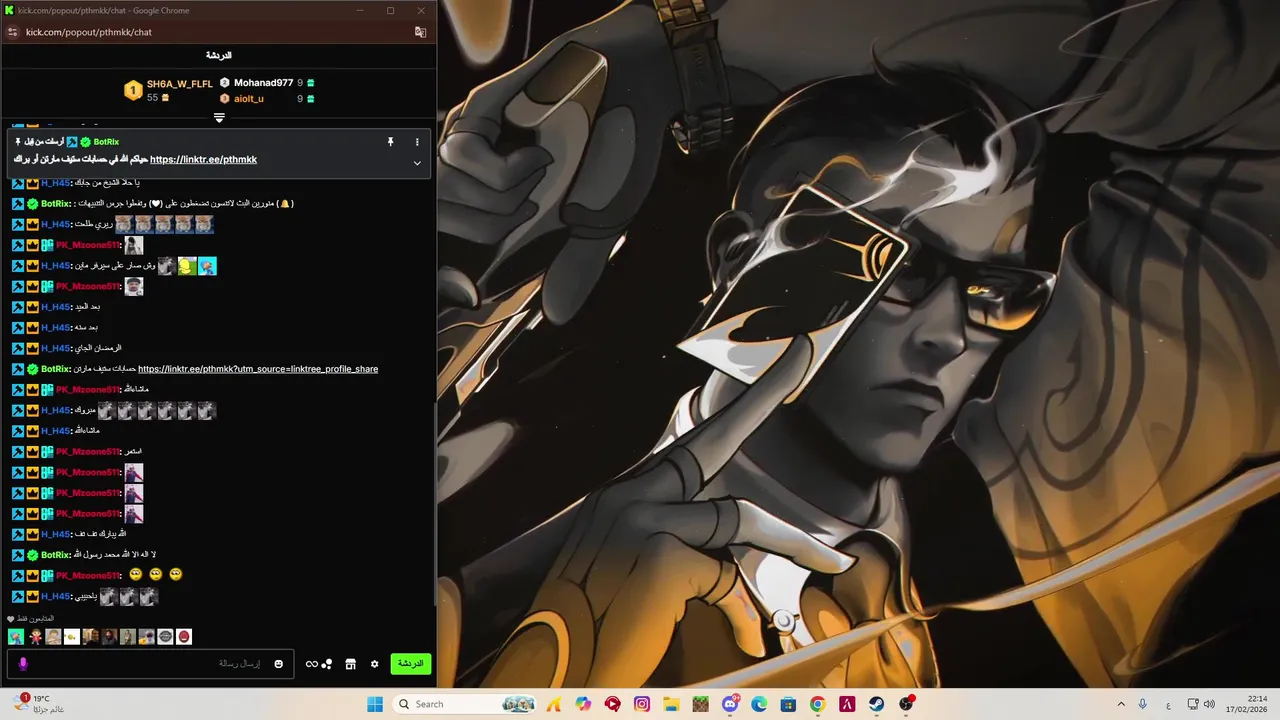Expand the gift leaderboard arrow
Viewport: 1280px width, 720px height.
pos(219,117)
